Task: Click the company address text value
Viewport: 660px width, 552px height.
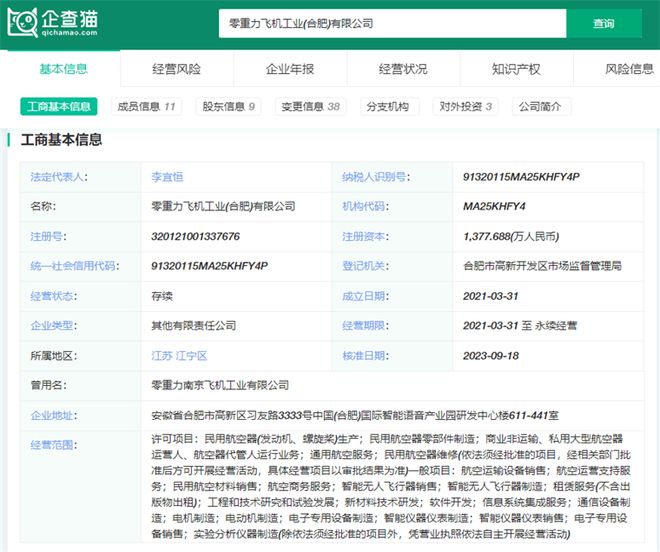Action: pos(355,416)
